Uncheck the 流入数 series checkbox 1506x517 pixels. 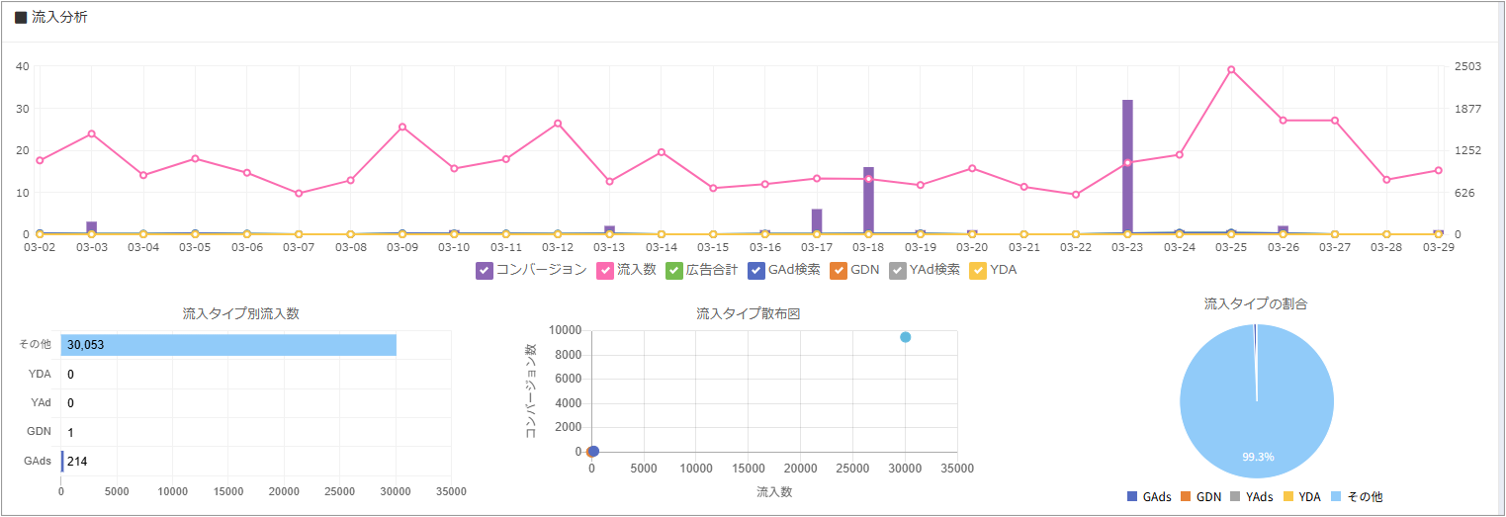tap(605, 270)
